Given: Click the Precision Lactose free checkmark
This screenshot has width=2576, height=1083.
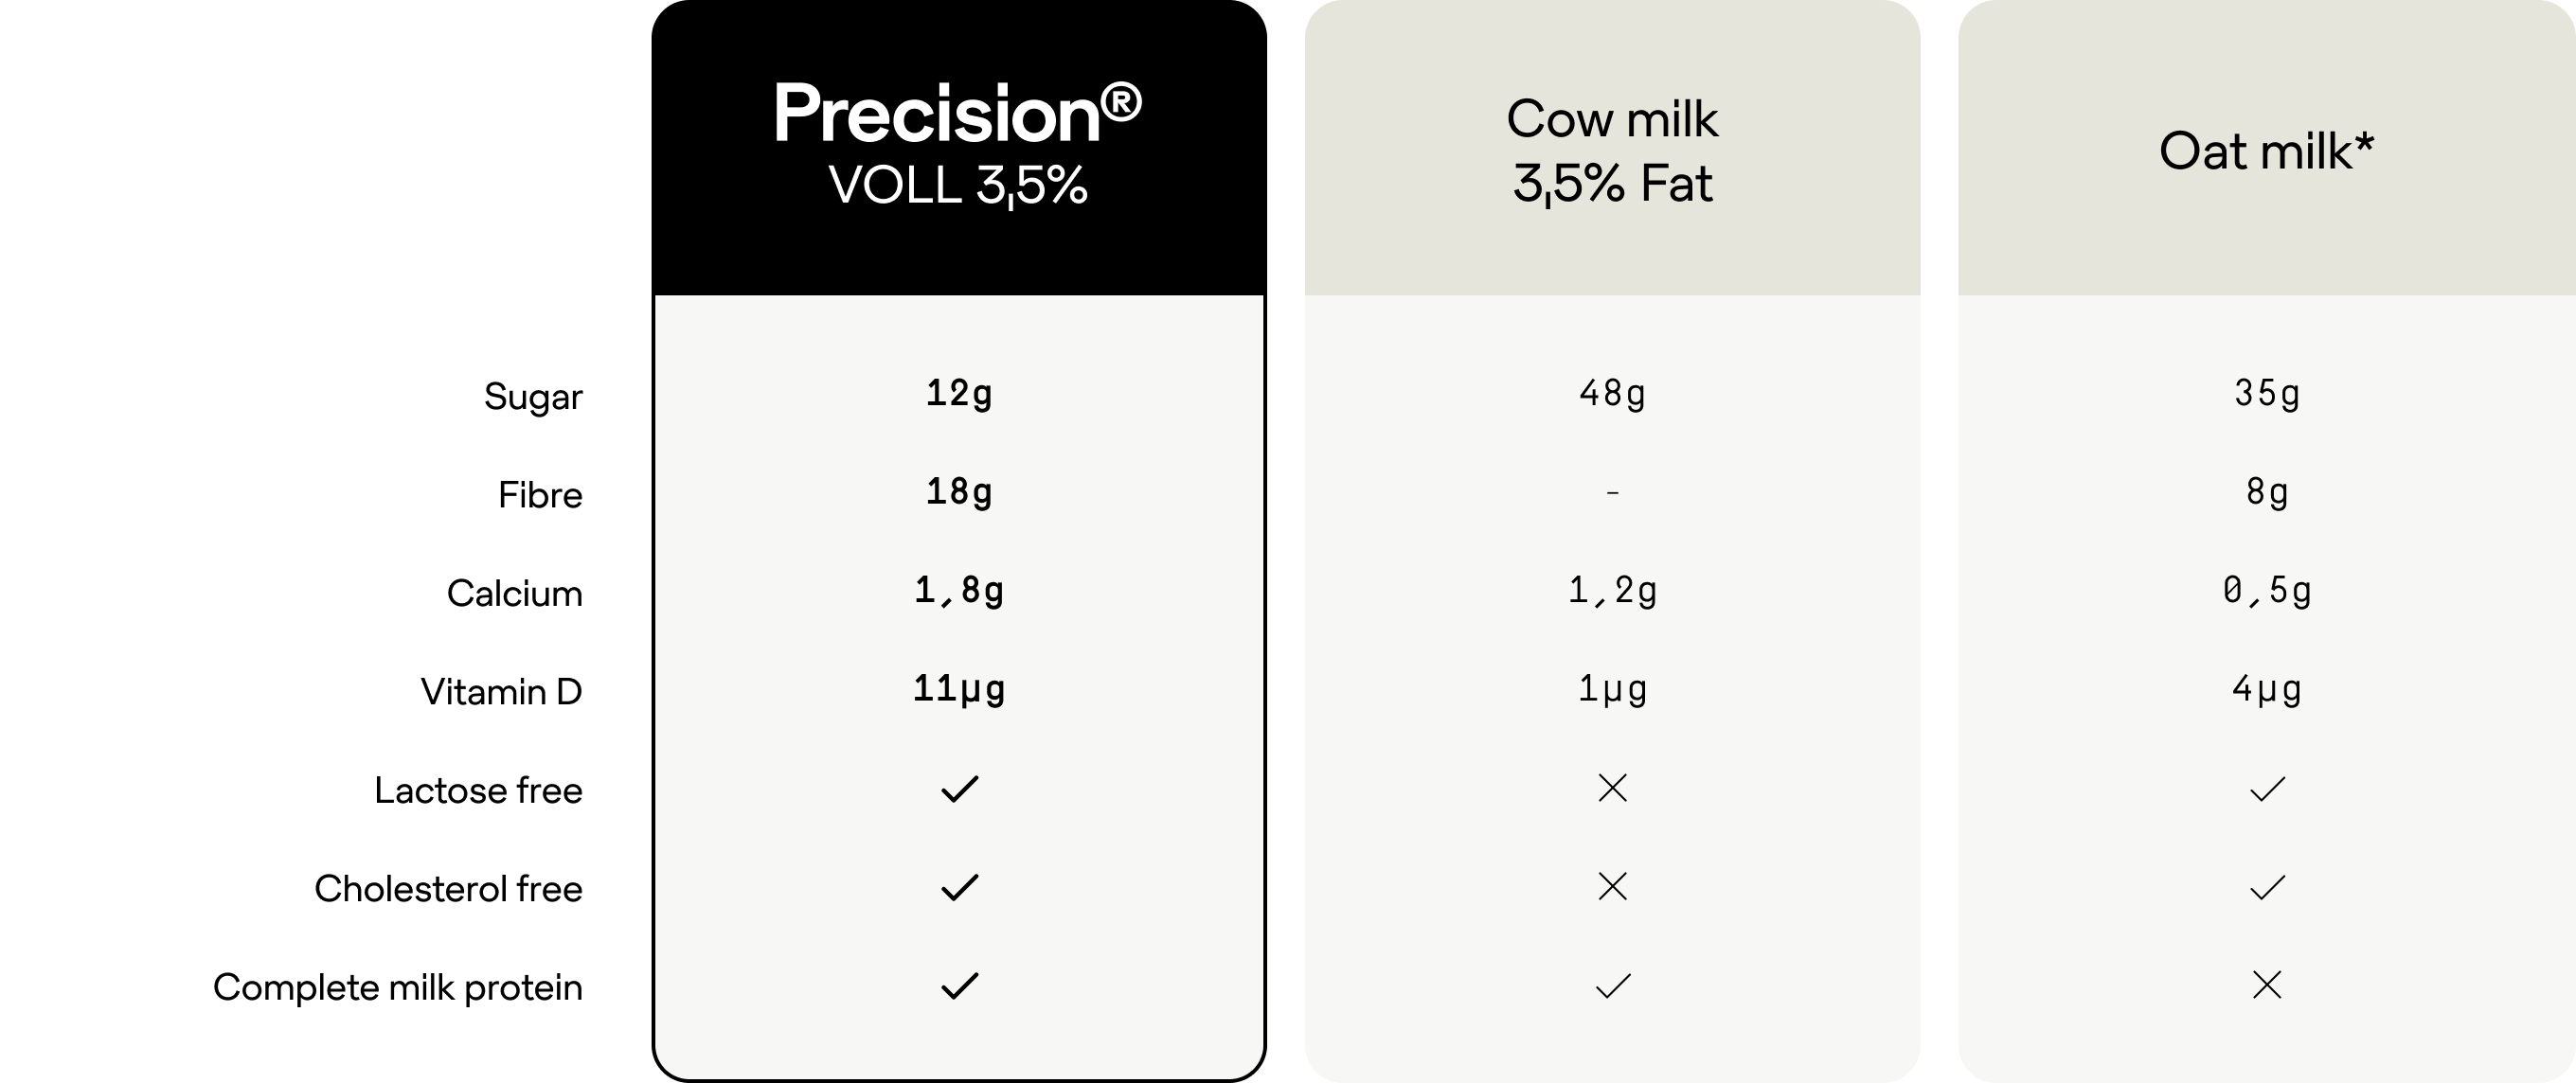Looking at the screenshot, I should [x=959, y=789].
